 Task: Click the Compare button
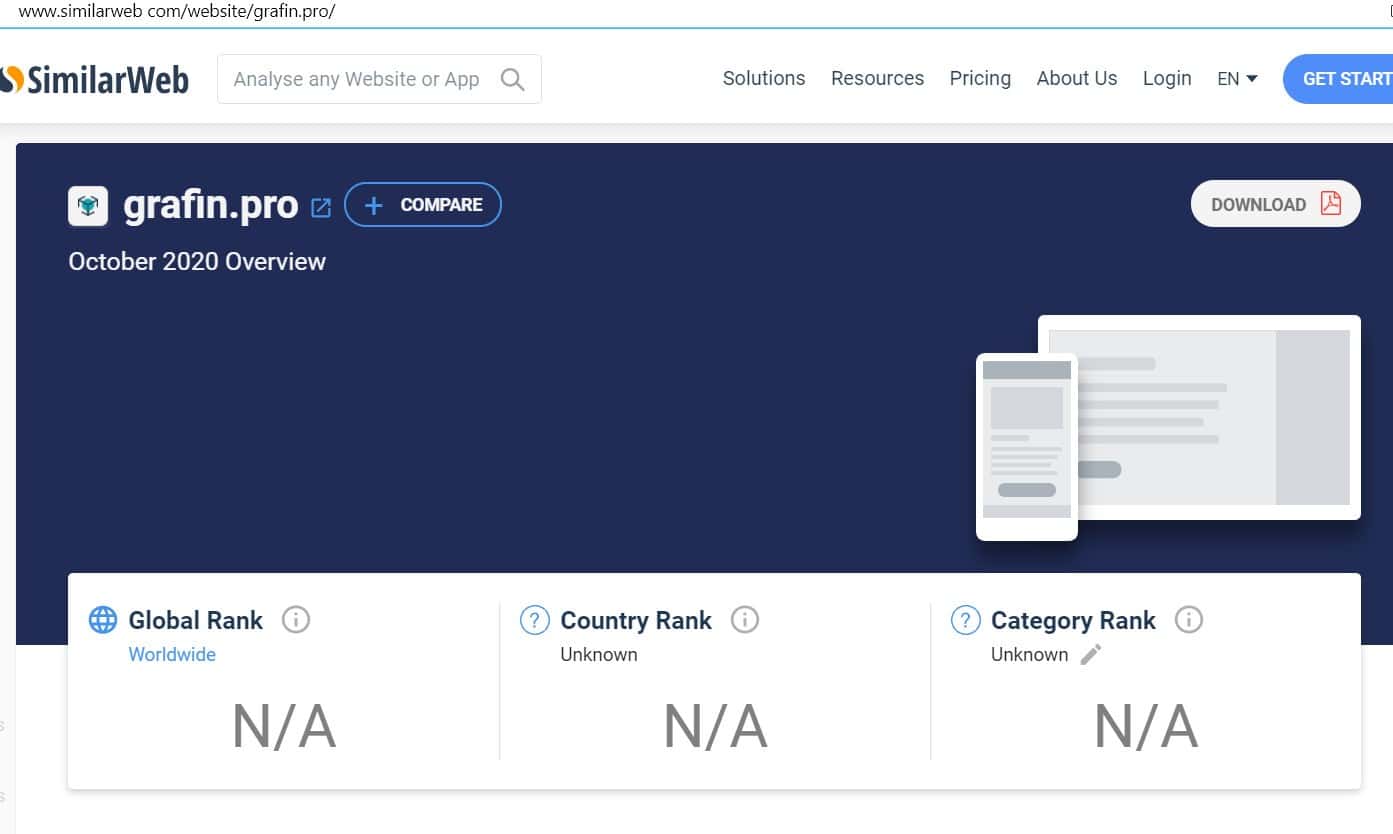[x=423, y=204]
